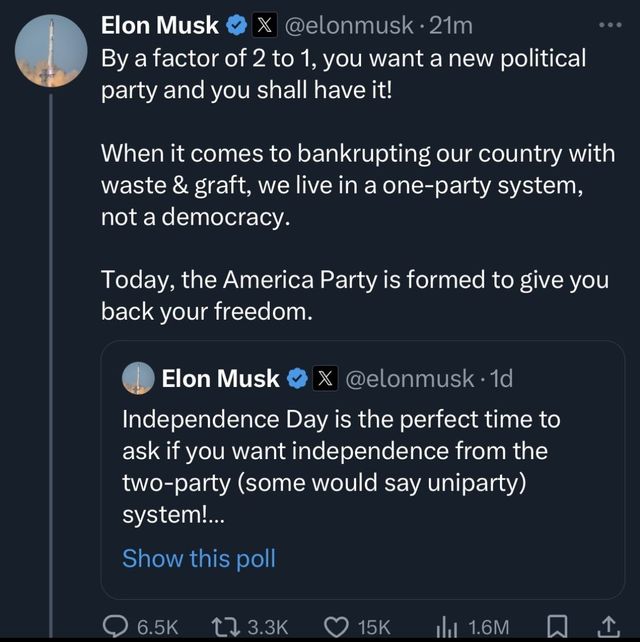Like the tweet with heart icon
The width and height of the screenshot is (640, 642).
(335, 625)
